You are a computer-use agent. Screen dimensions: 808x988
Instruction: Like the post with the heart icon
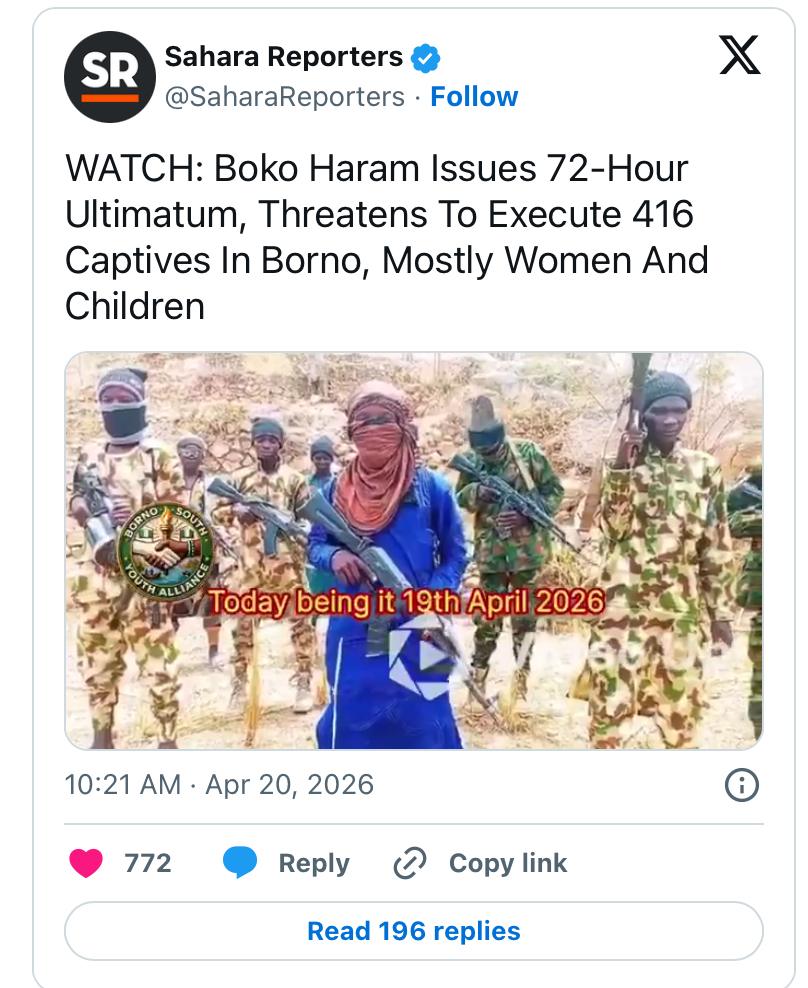coord(86,863)
